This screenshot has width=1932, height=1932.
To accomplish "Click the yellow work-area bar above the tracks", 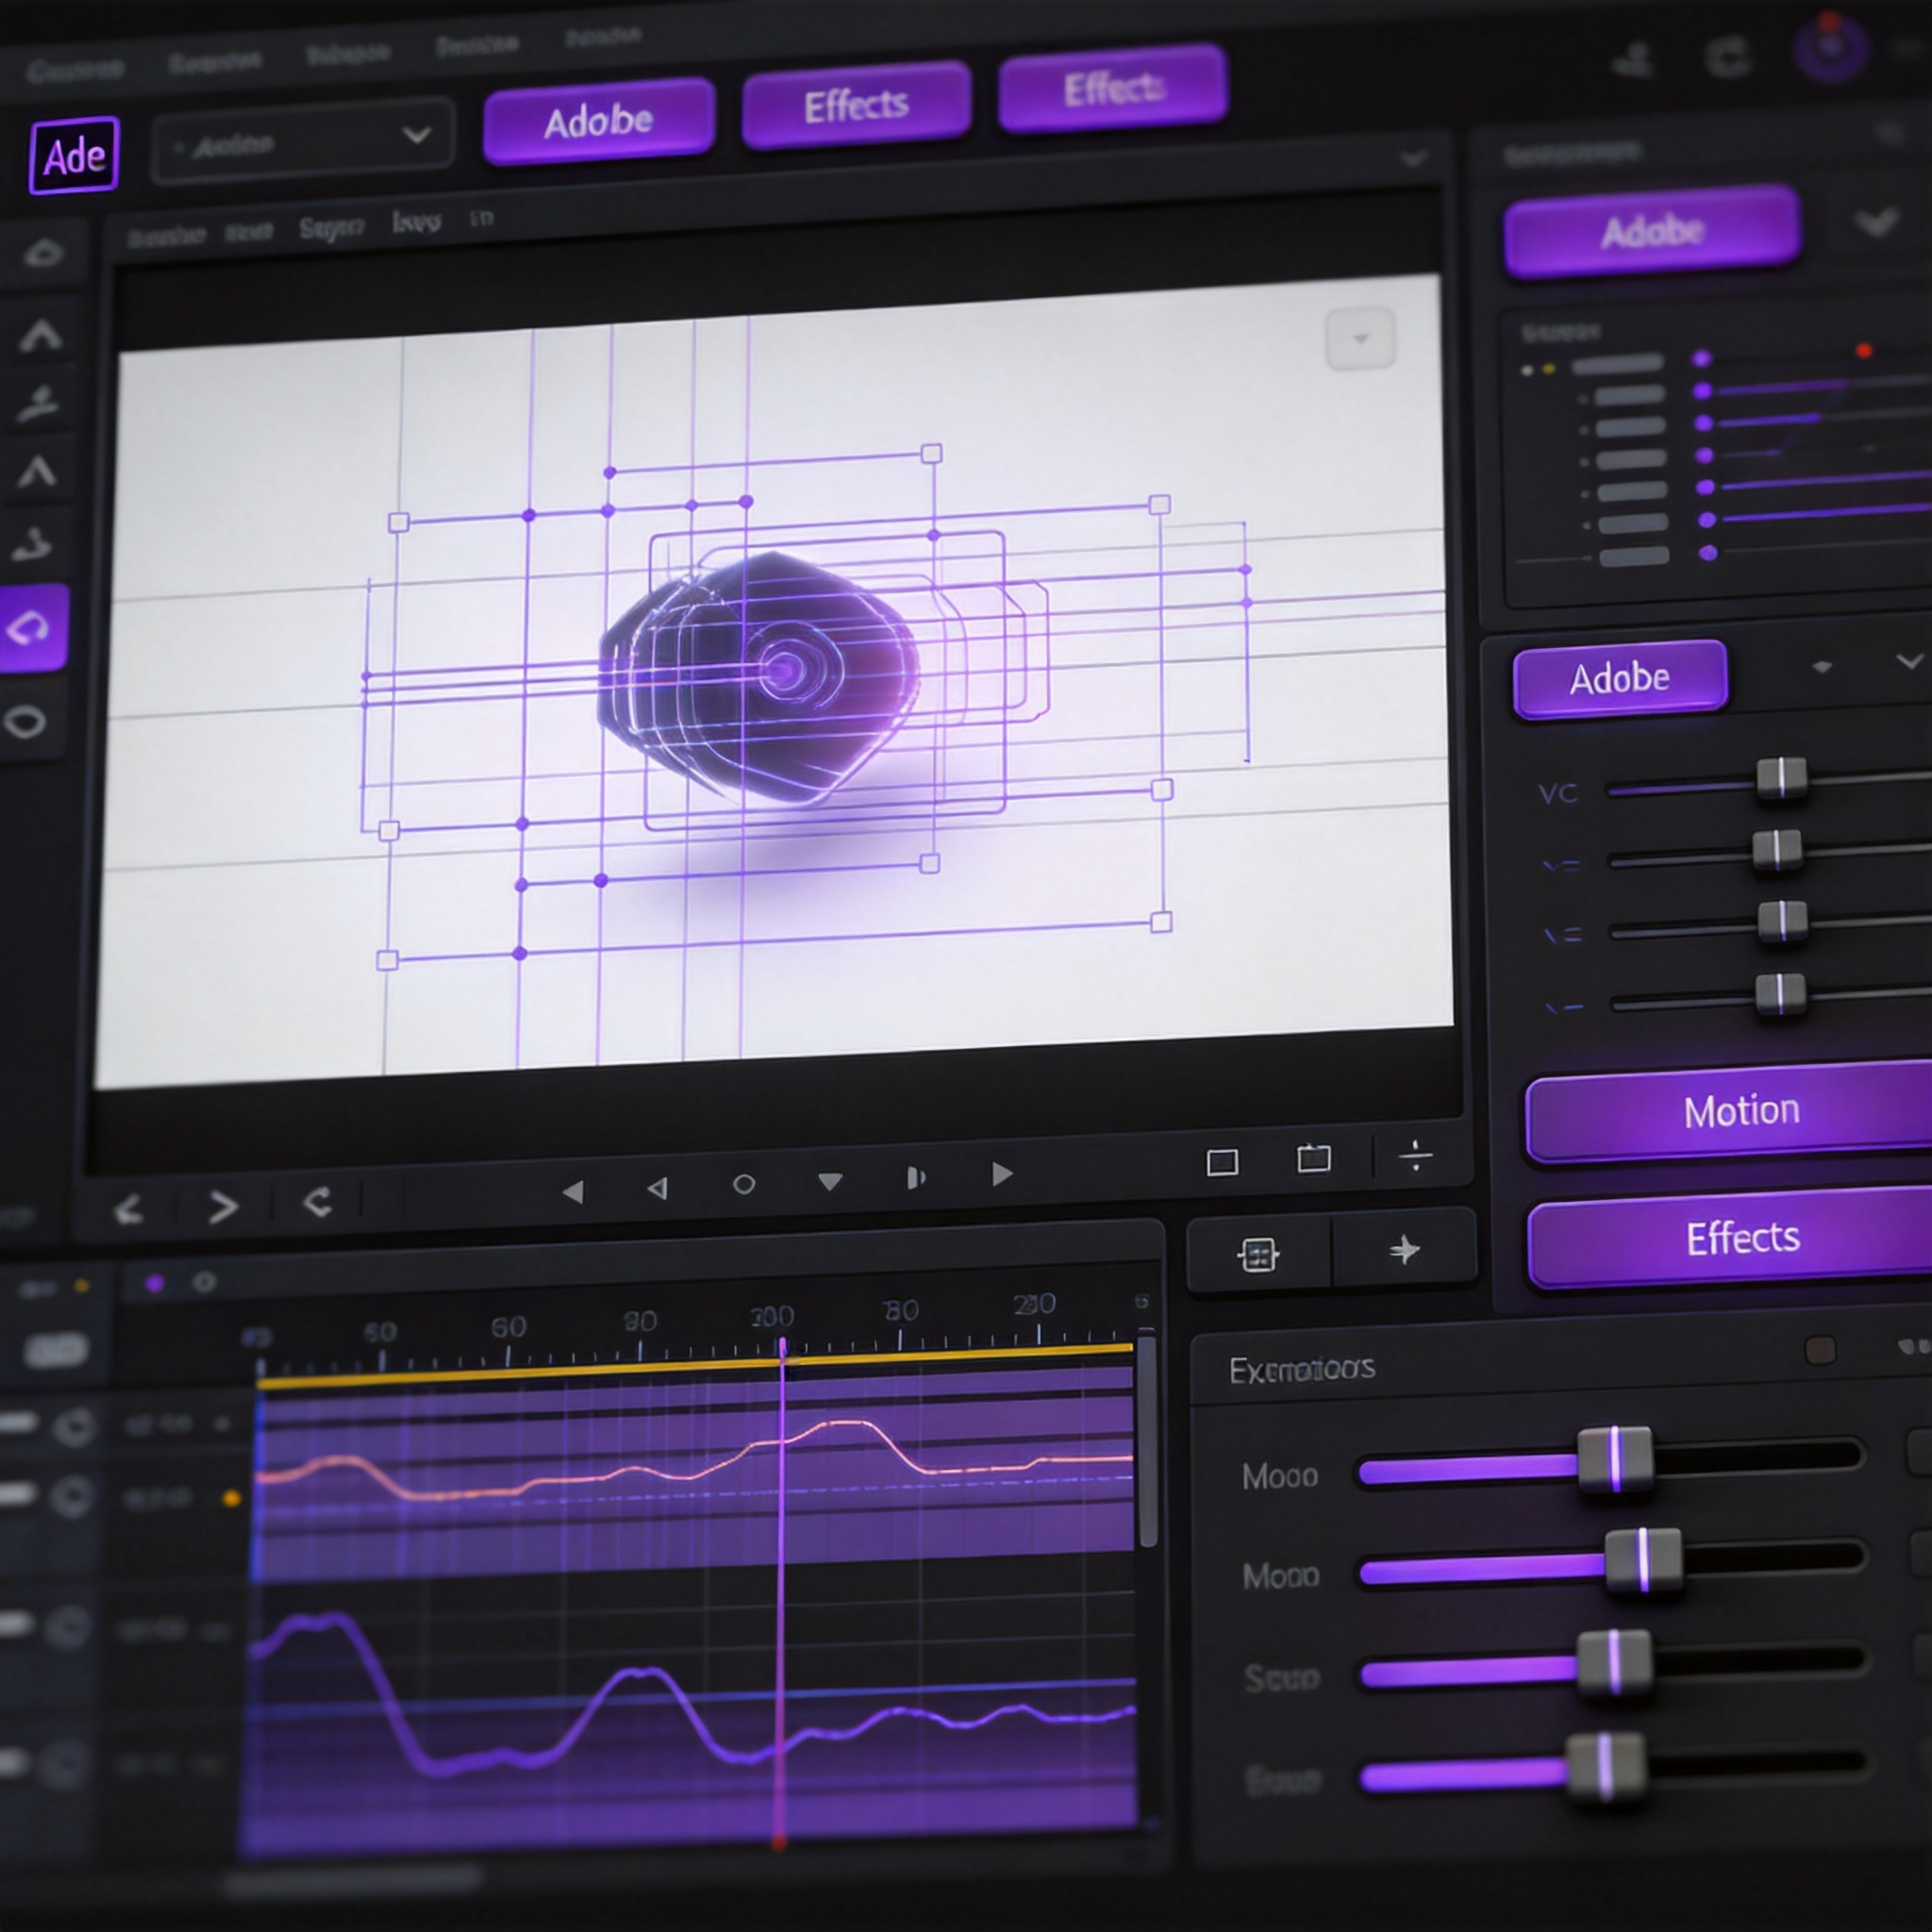I will pos(695,1365).
